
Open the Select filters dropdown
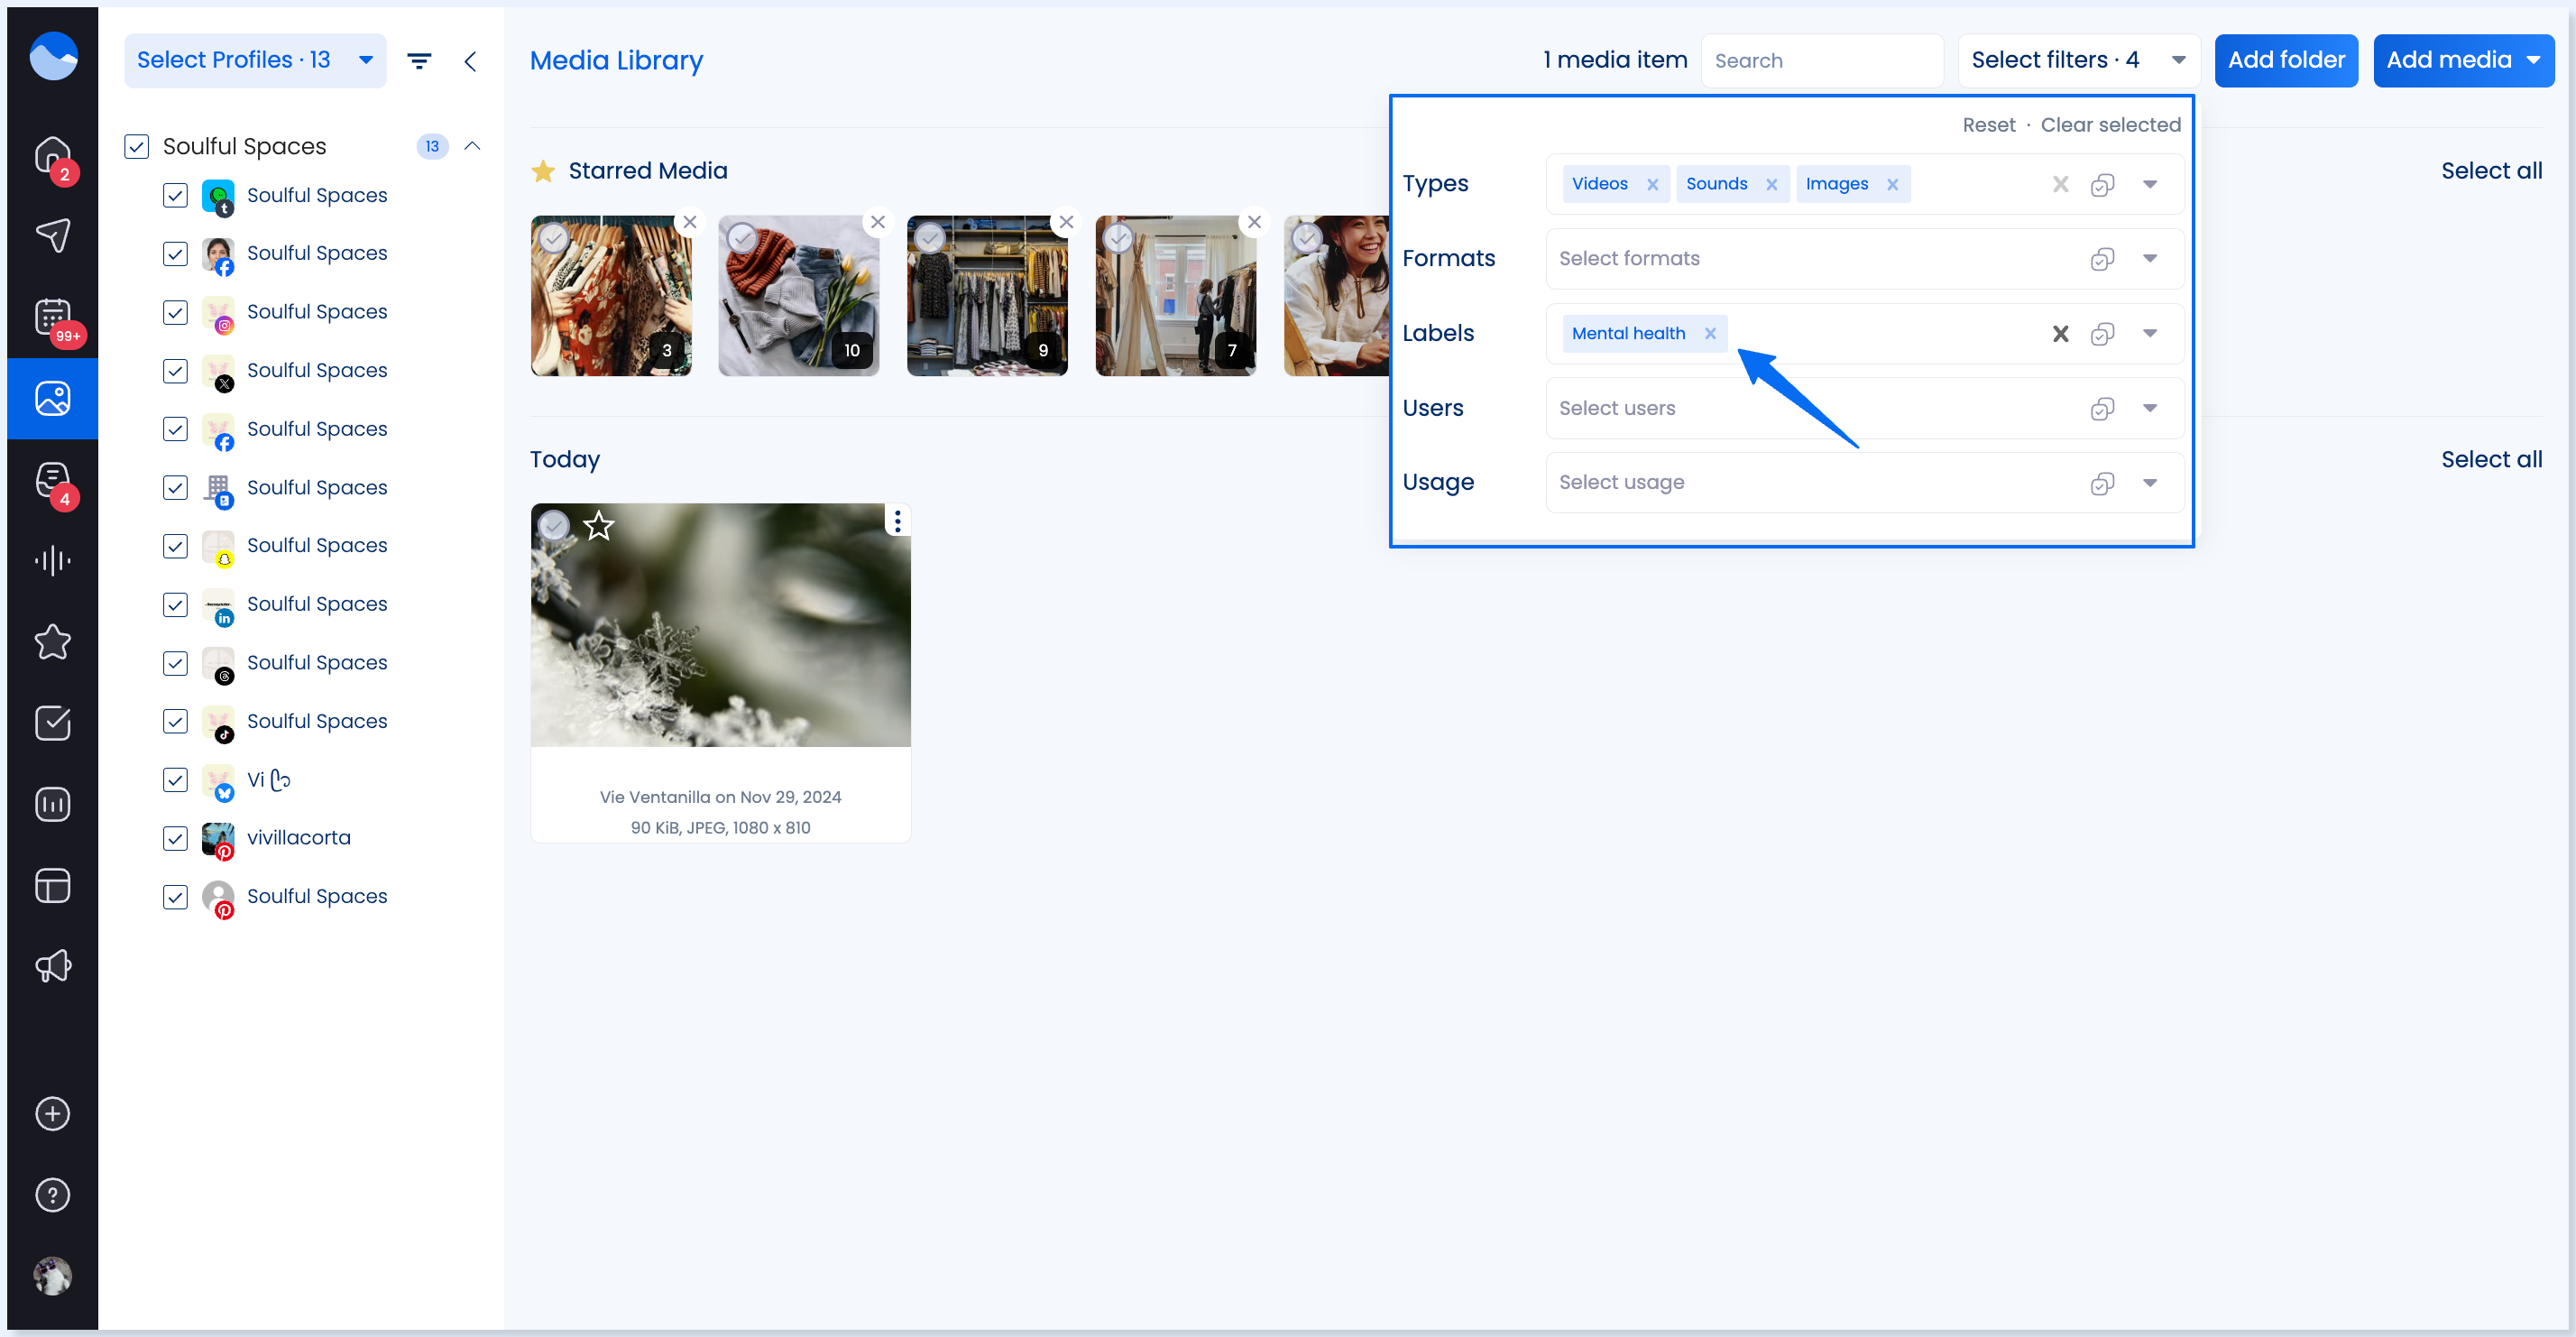(x=2078, y=60)
